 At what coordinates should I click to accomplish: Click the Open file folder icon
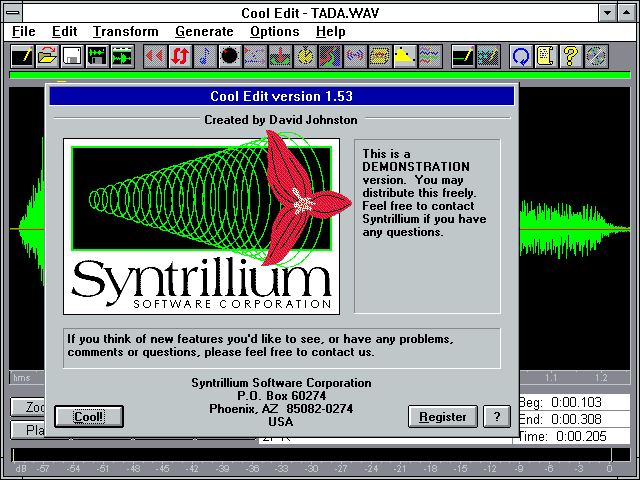click(47, 56)
